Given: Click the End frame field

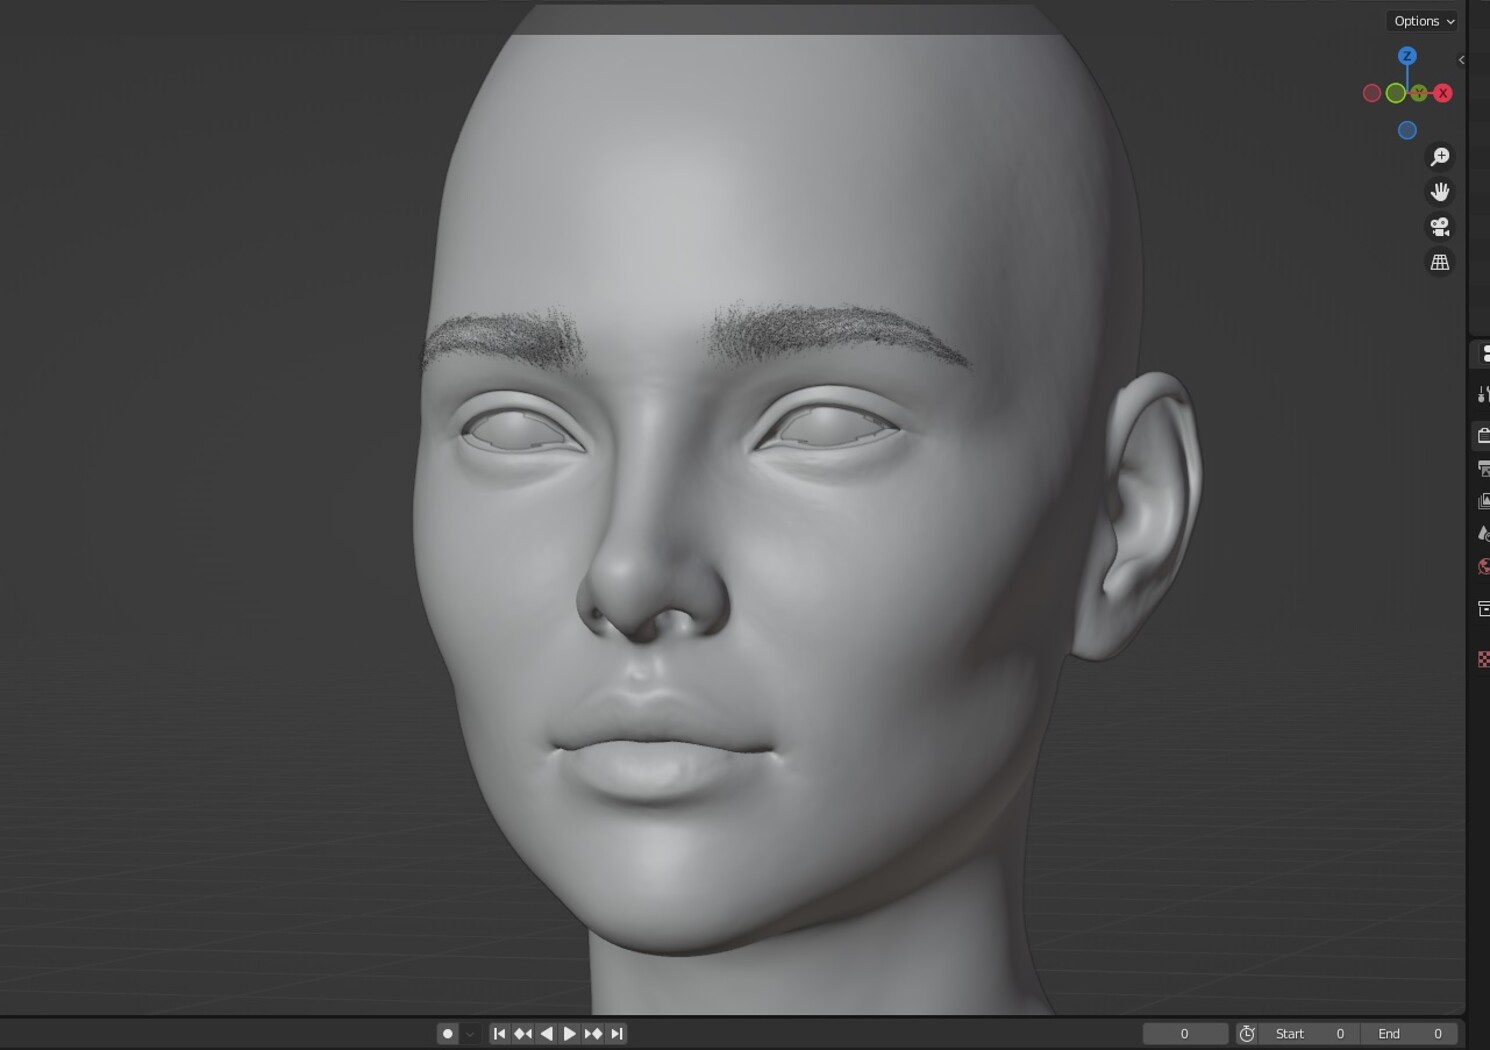Looking at the screenshot, I should (x=1410, y=1034).
